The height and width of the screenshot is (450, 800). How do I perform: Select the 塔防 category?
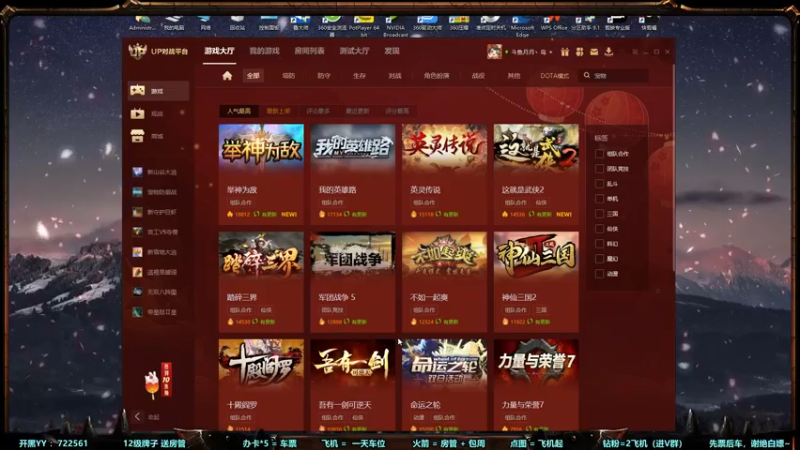pyautogui.click(x=289, y=76)
